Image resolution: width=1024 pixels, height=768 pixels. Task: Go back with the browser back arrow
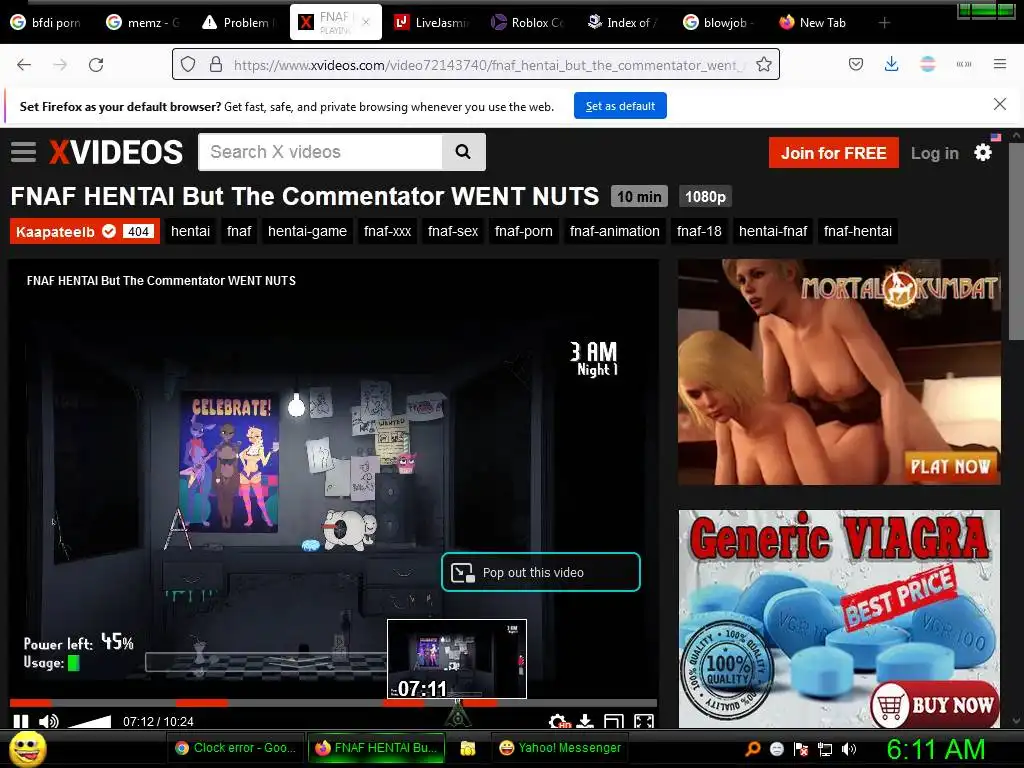(24, 65)
